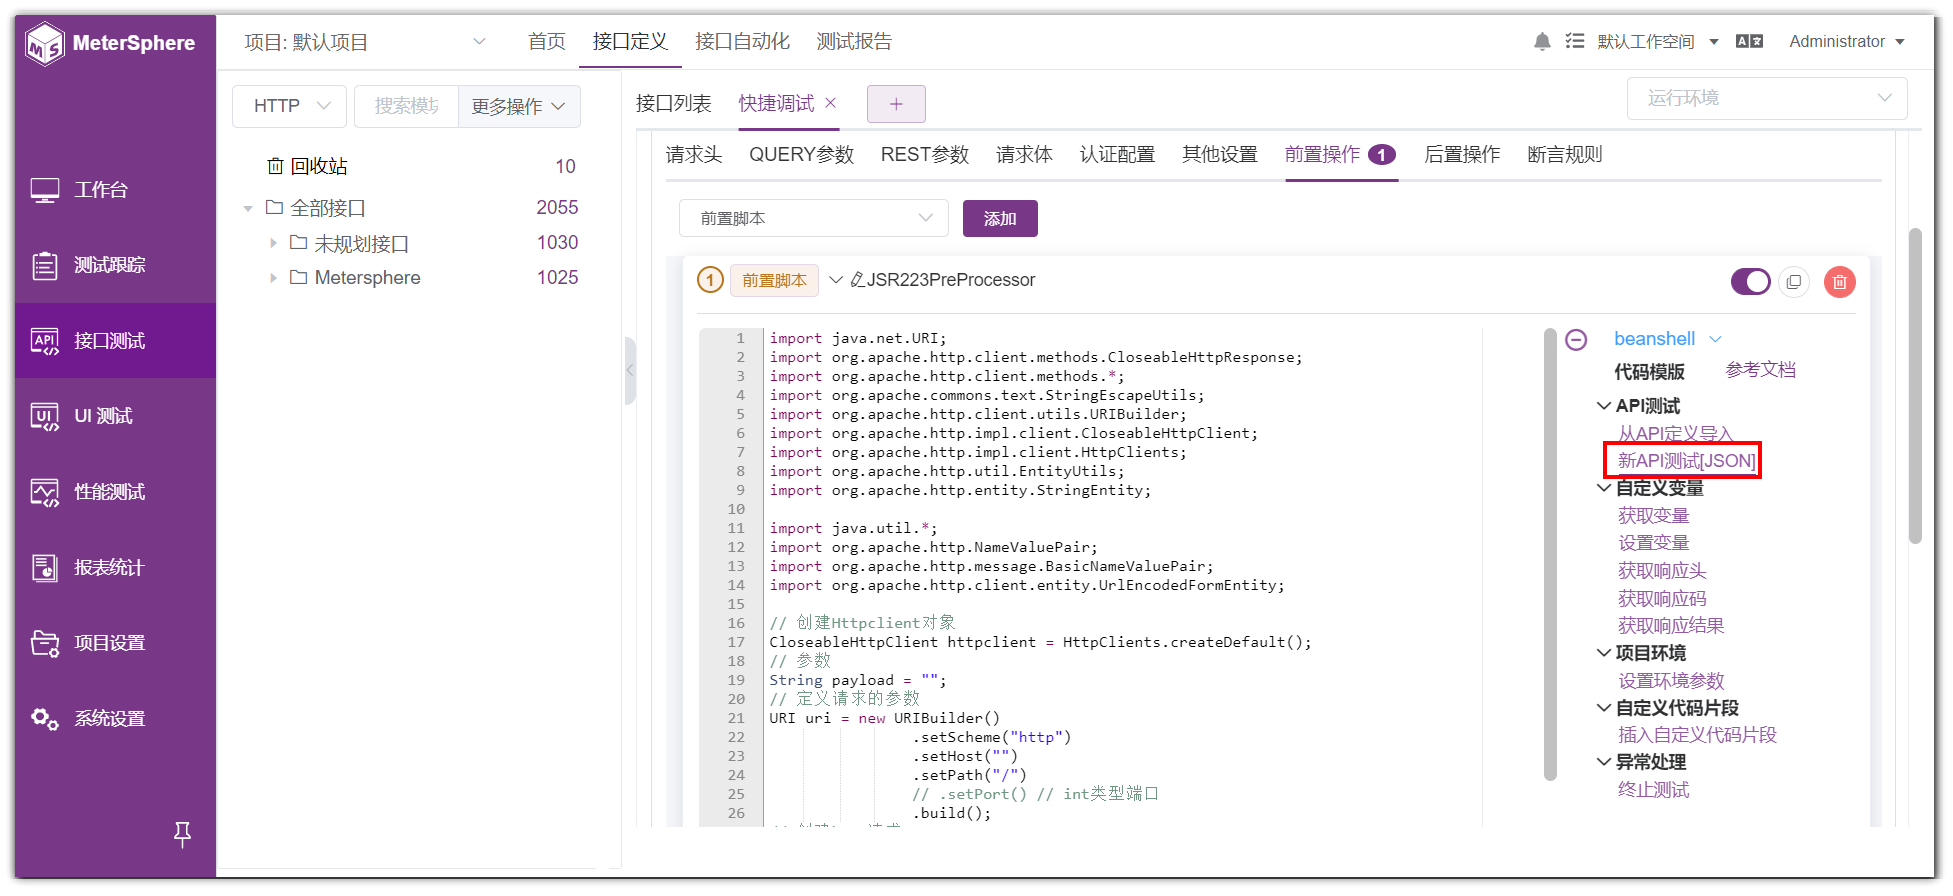The width and height of the screenshot is (1953, 896).
Task: Expand the 未规划接口 tree folder
Action: 273,243
